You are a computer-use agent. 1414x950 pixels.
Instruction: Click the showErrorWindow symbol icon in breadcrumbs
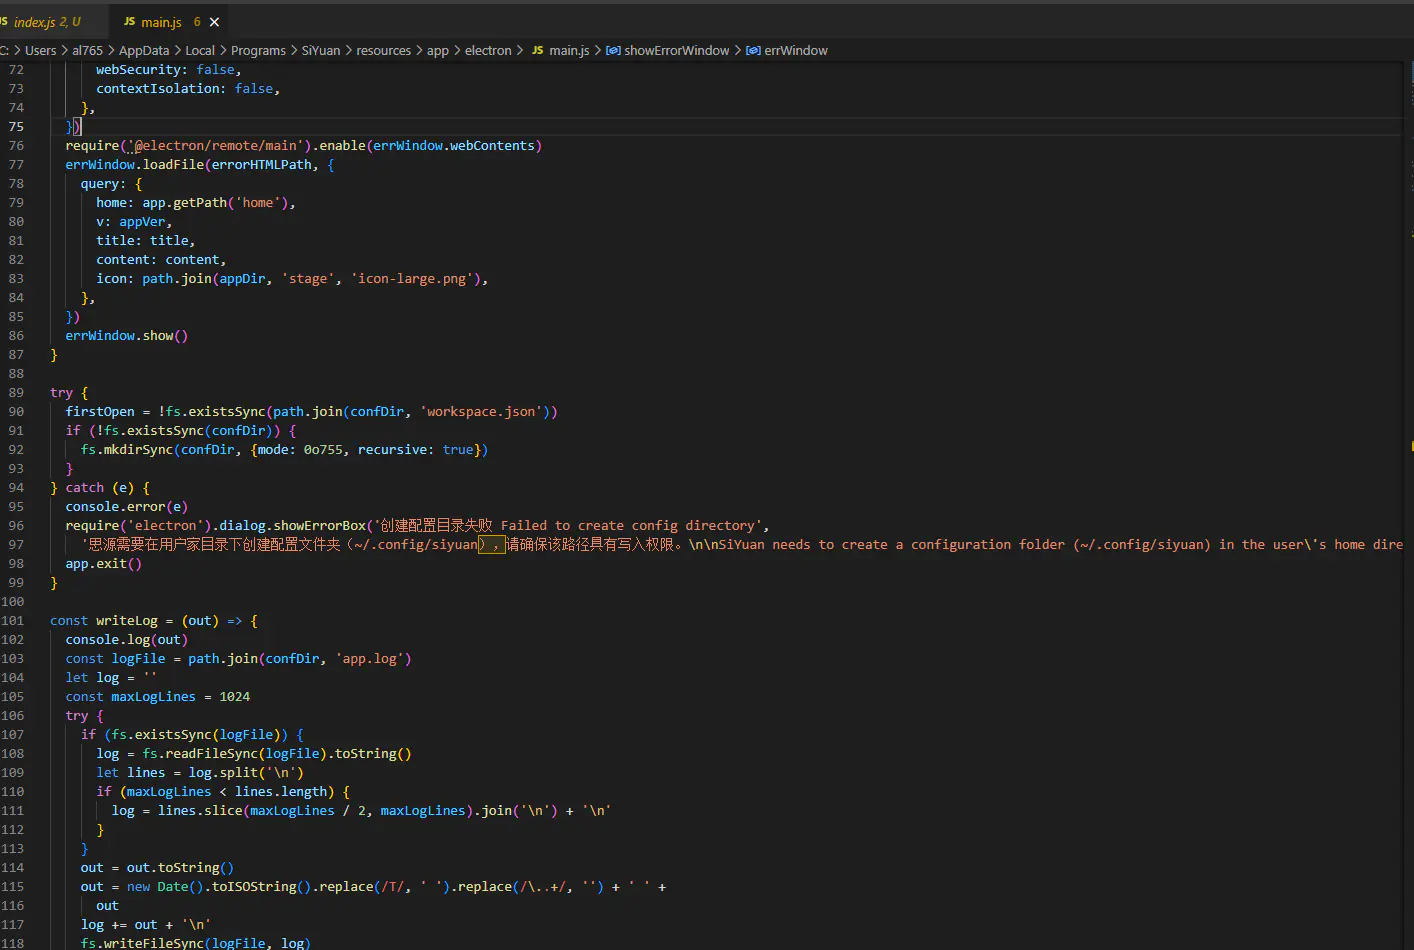click(613, 51)
